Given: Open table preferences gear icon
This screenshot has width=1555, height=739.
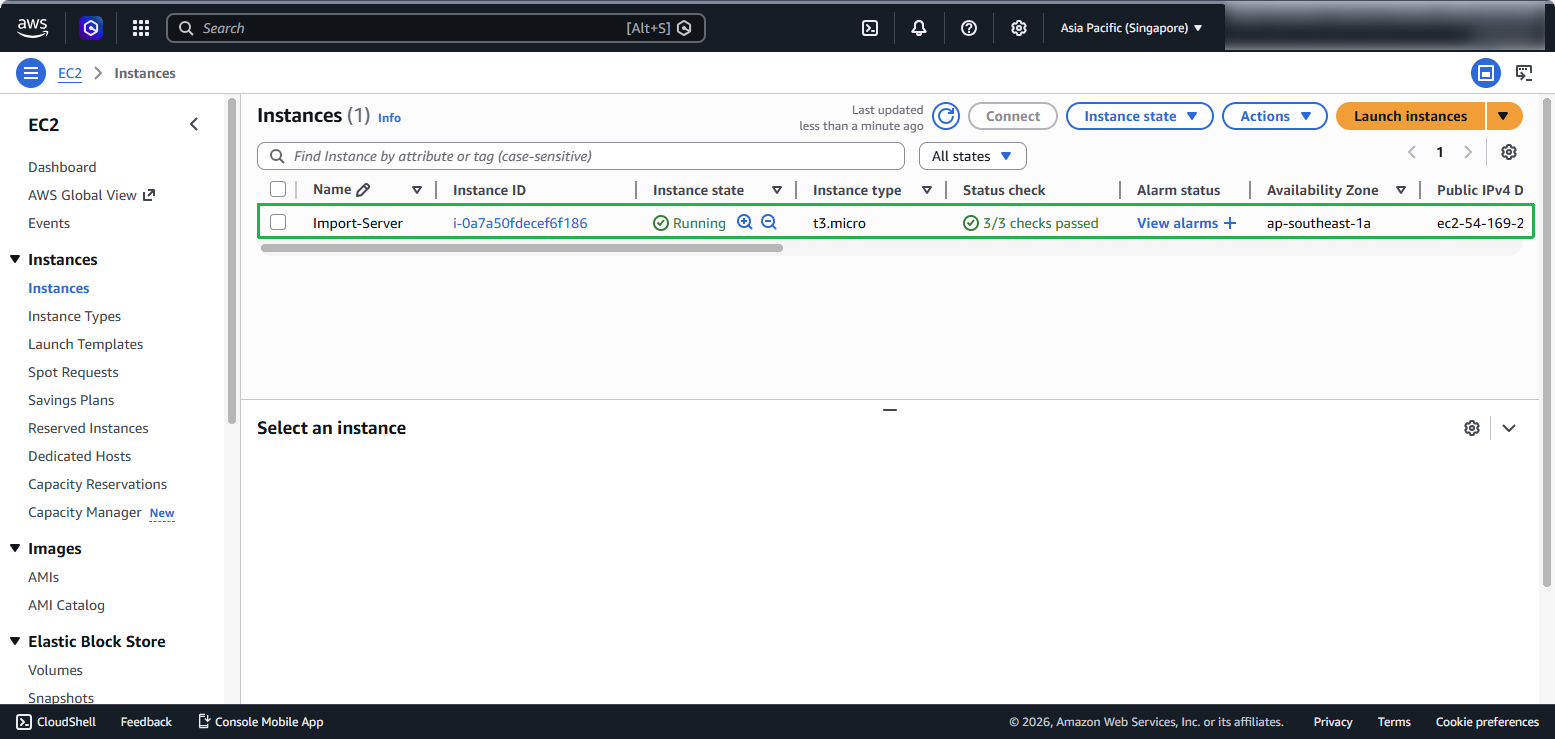Looking at the screenshot, I should click(1509, 152).
